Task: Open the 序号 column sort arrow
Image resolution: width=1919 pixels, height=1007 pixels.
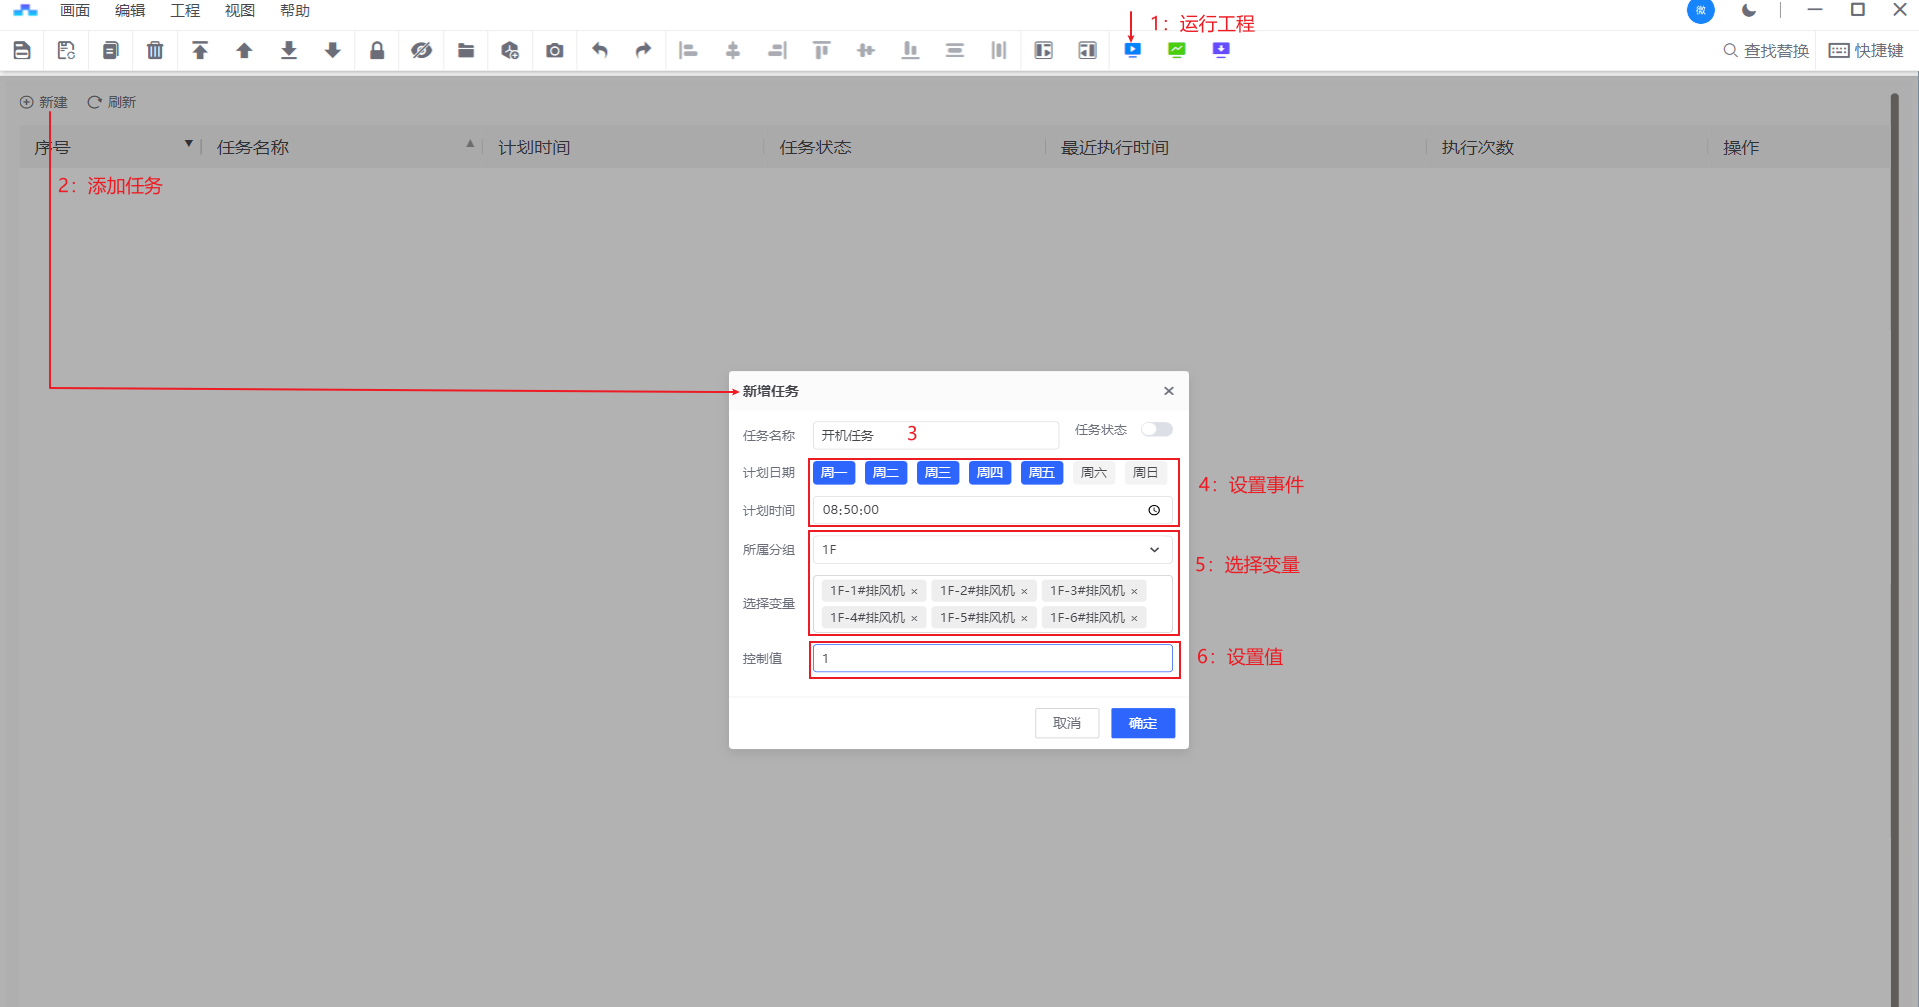Action: coord(188,145)
